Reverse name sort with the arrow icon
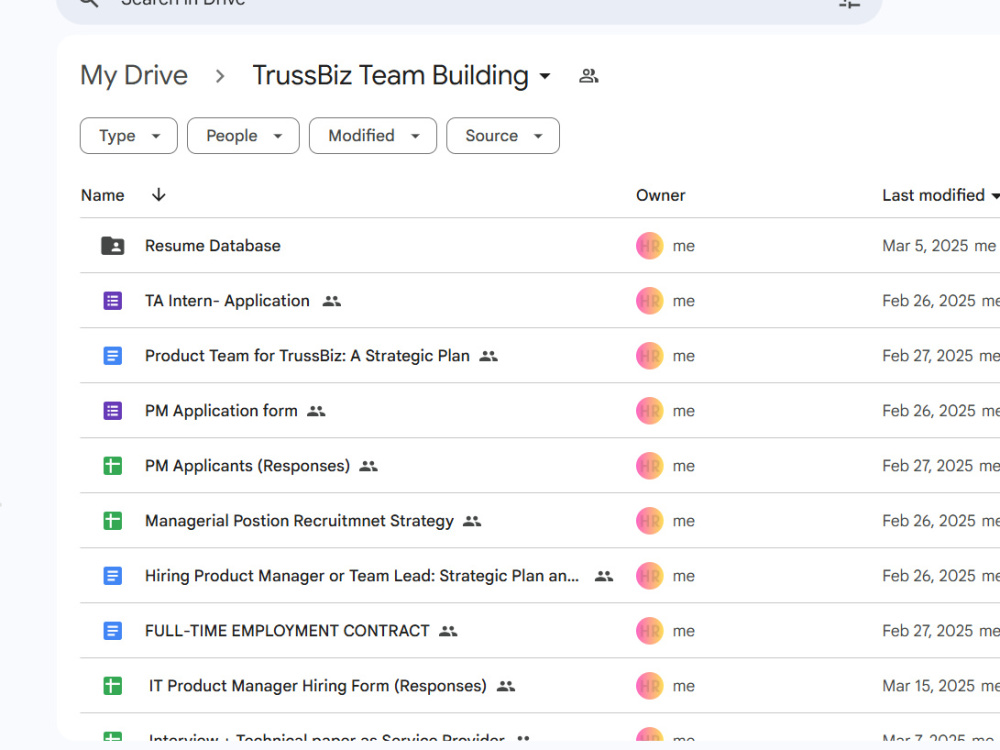 (159, 195)
